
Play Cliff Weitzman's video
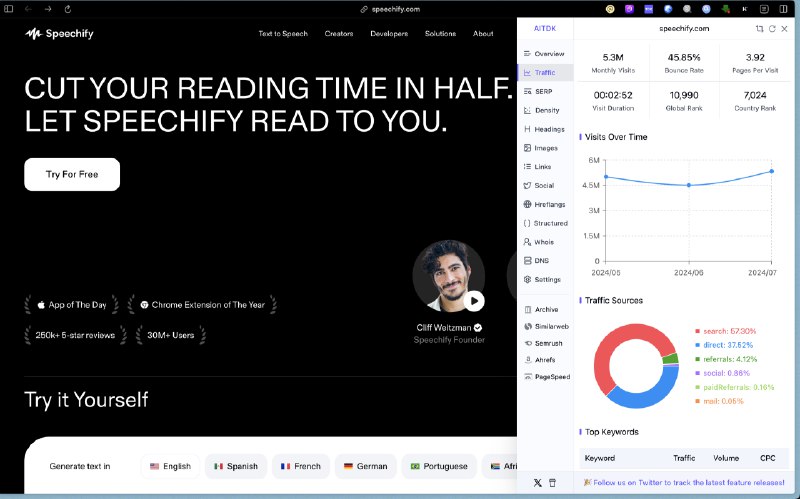click(474, 301)
